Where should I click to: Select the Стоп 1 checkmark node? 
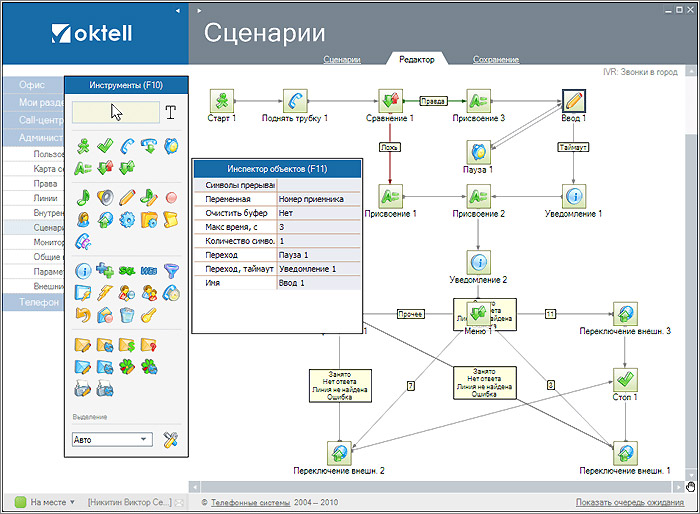pos(625,379)
